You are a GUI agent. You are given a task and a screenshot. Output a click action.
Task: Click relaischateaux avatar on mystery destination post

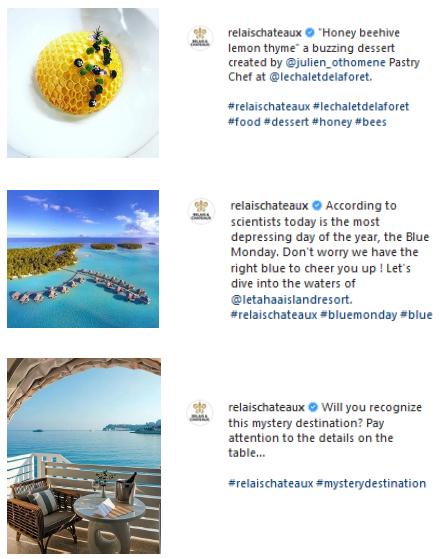200,413
